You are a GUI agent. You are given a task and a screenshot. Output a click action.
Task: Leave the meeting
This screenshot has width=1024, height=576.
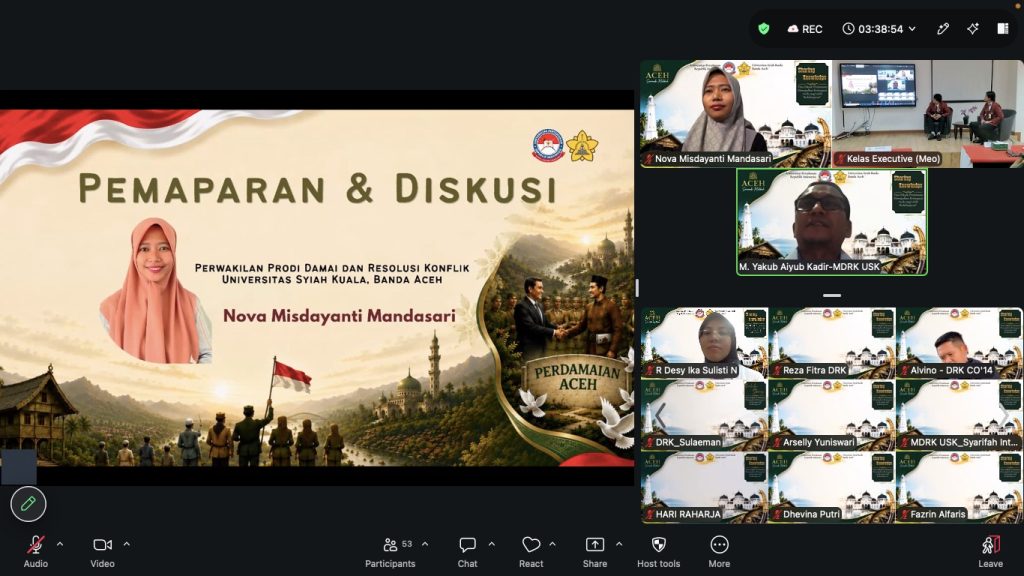[991, 551]
